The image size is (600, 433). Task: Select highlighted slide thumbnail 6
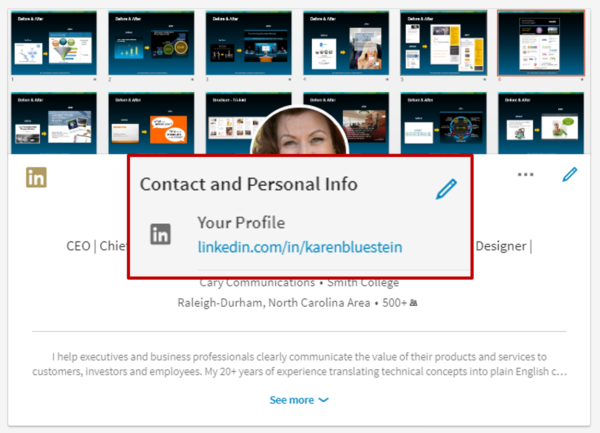point(541,43)
